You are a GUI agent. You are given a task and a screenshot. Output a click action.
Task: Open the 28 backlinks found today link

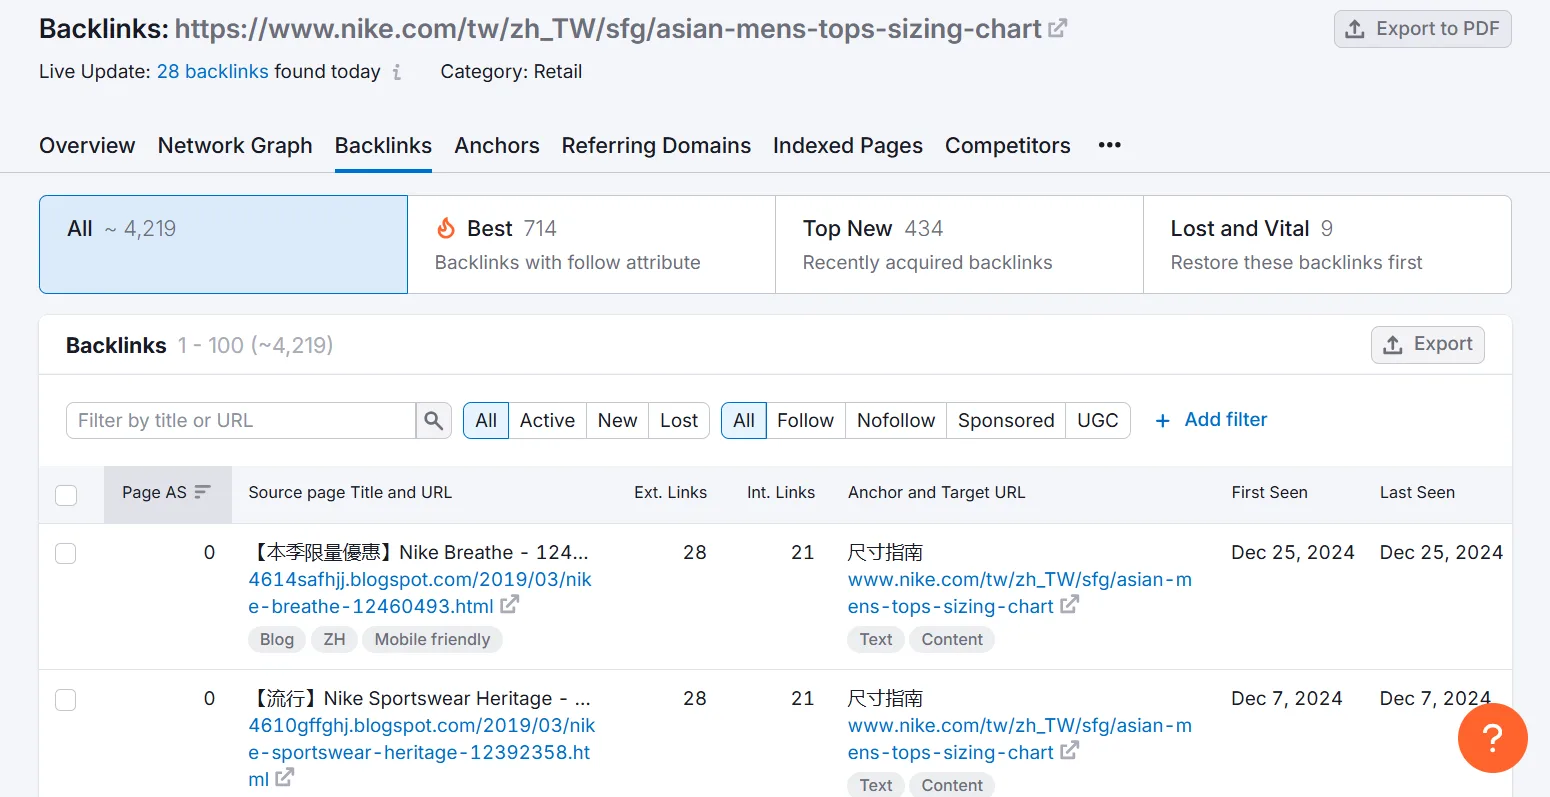pyautogui.click(x=213, y=72)
